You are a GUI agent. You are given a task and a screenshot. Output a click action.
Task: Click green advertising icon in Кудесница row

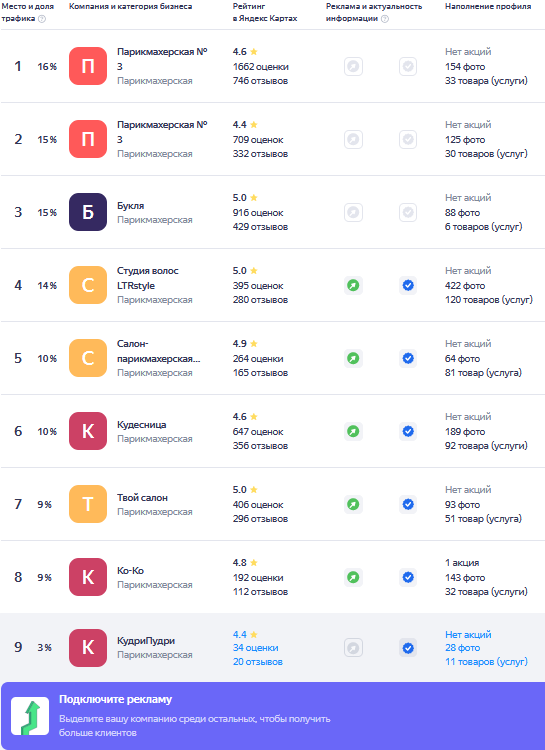353,431
